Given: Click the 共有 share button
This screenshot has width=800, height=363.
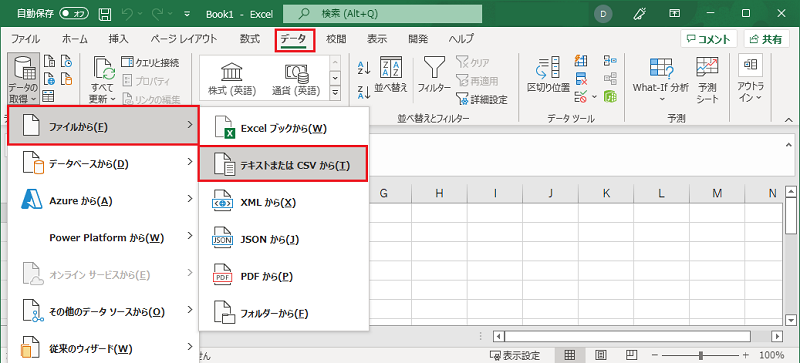Looking at the screenshot, I should pos(766,39).
